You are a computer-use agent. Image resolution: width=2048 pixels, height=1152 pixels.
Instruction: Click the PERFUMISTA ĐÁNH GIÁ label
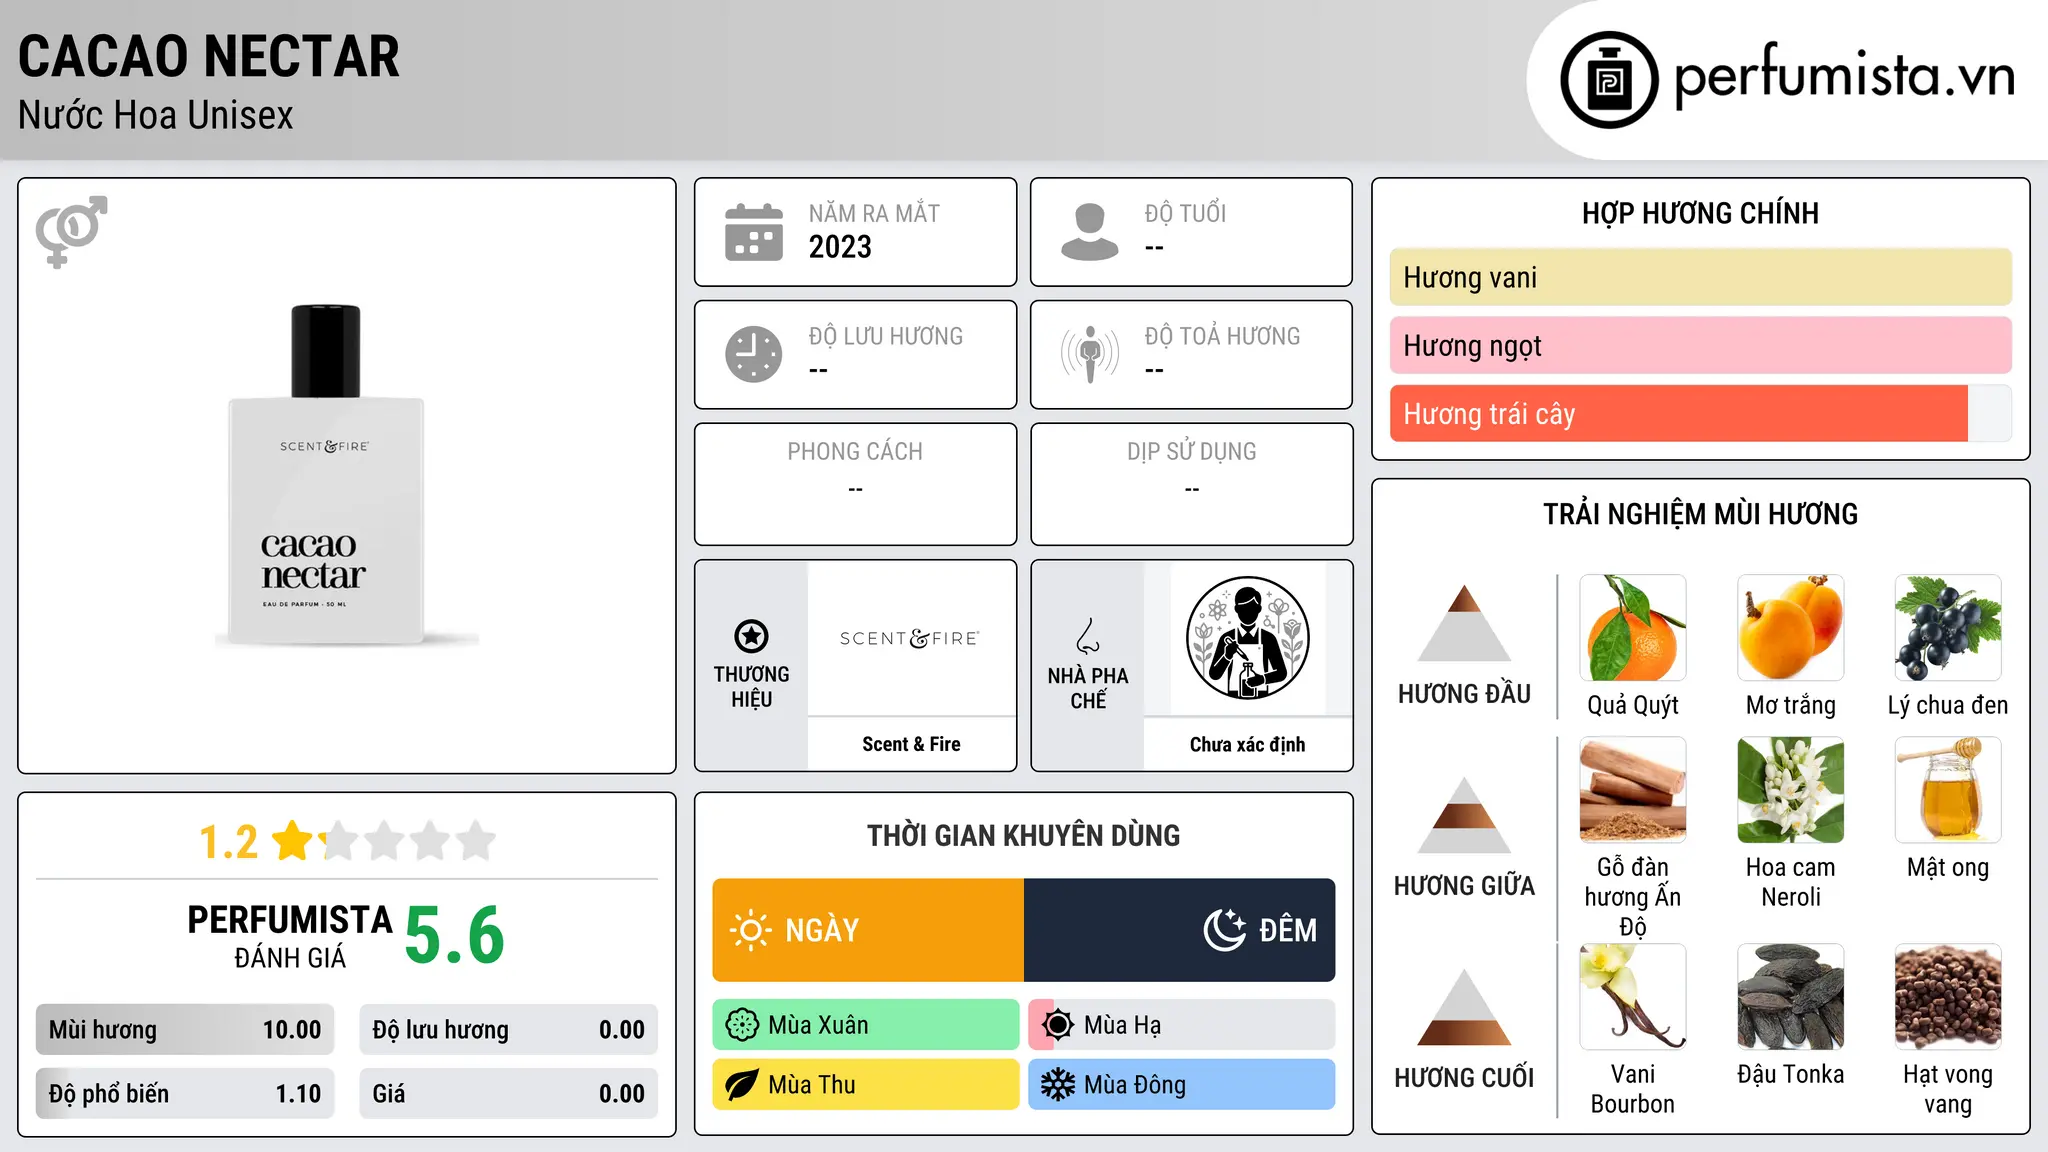coord(290,936)
